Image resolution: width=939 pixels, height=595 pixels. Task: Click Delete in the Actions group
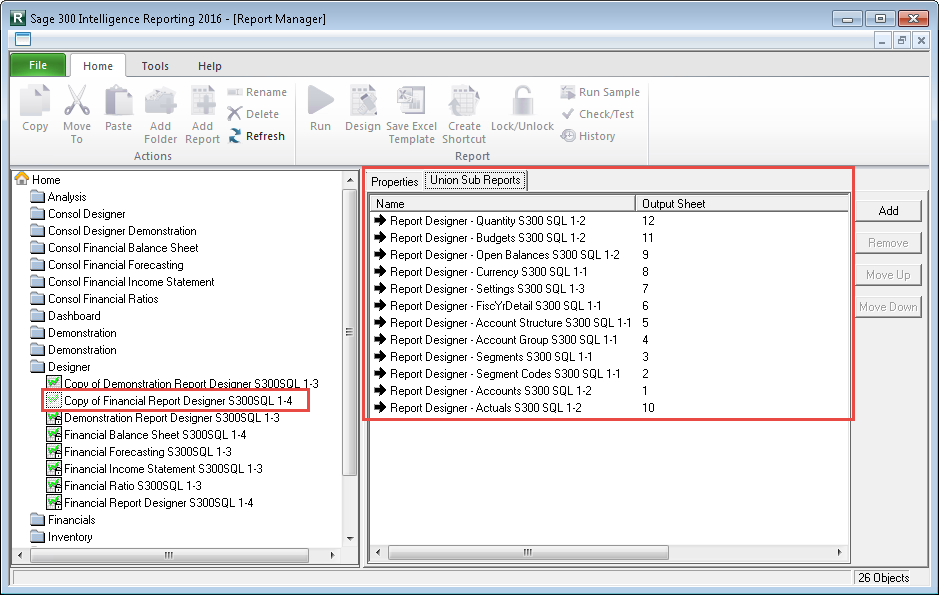(x=253, y=114)
